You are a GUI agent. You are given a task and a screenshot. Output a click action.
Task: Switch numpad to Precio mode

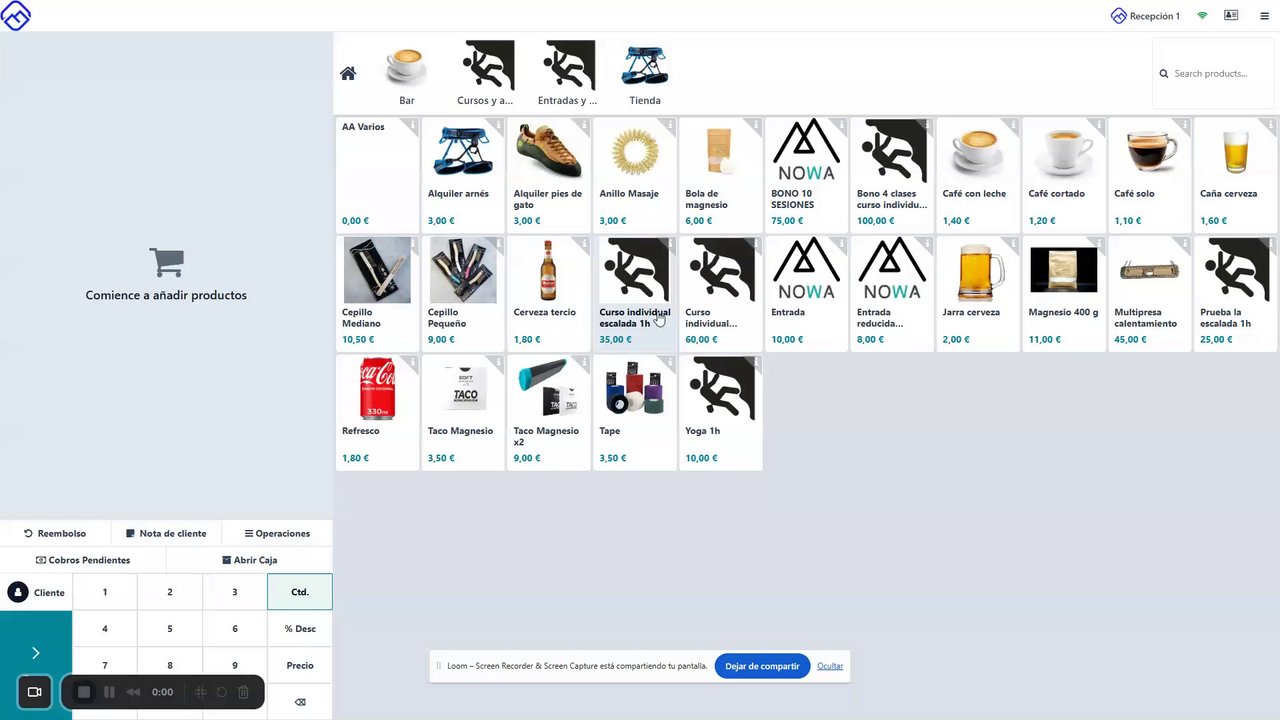pyautogui.click(x=300, y=665)
